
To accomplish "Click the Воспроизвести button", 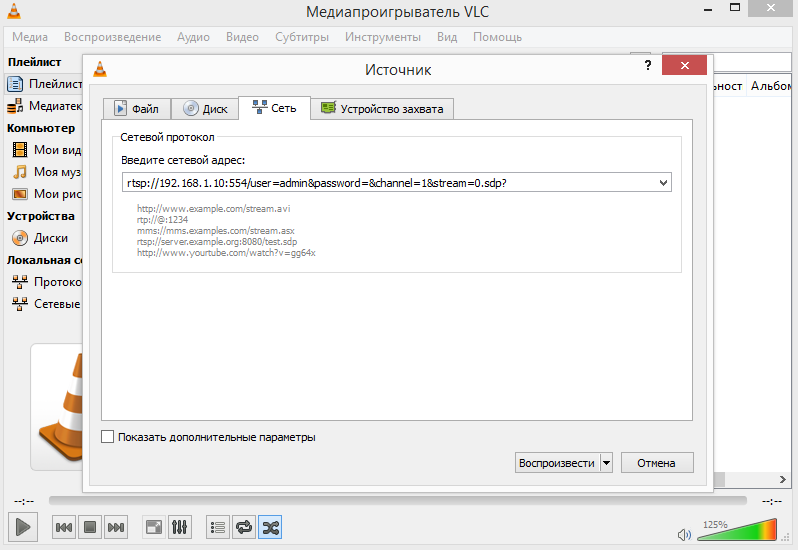I will pos(557,463).
